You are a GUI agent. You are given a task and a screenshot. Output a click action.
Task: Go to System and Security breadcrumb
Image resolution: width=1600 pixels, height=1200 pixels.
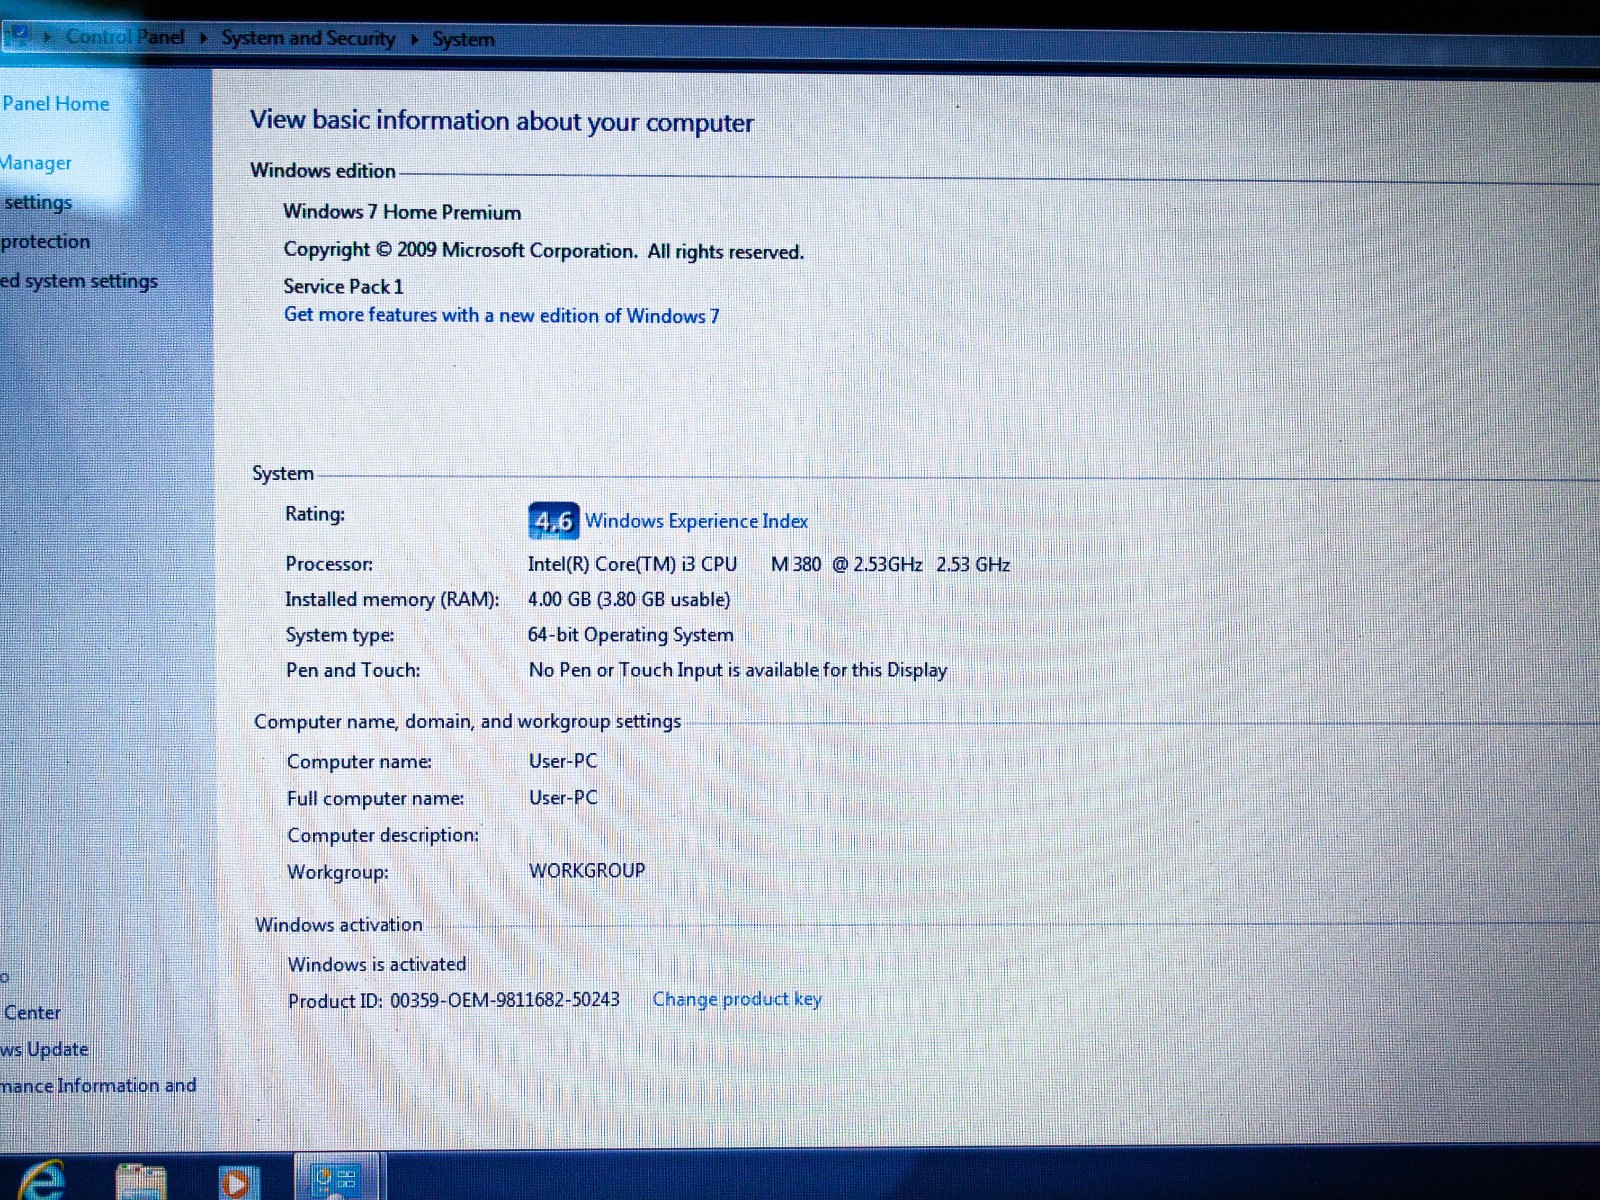coord(308,38)
